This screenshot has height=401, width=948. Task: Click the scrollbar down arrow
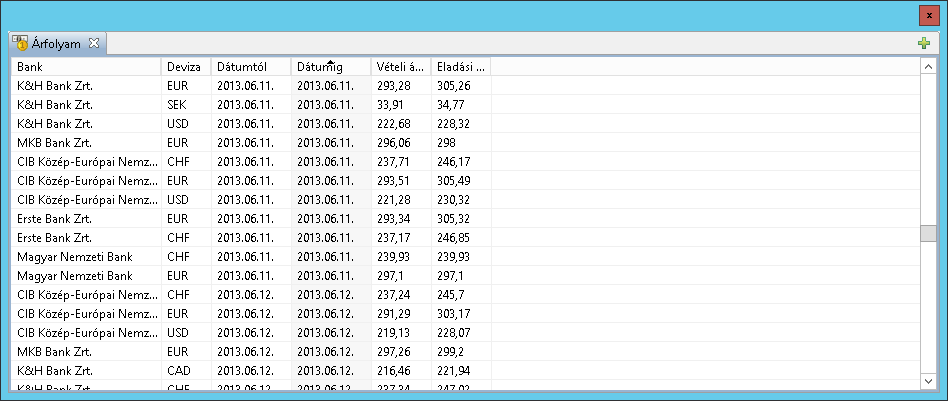pos(928,382)
